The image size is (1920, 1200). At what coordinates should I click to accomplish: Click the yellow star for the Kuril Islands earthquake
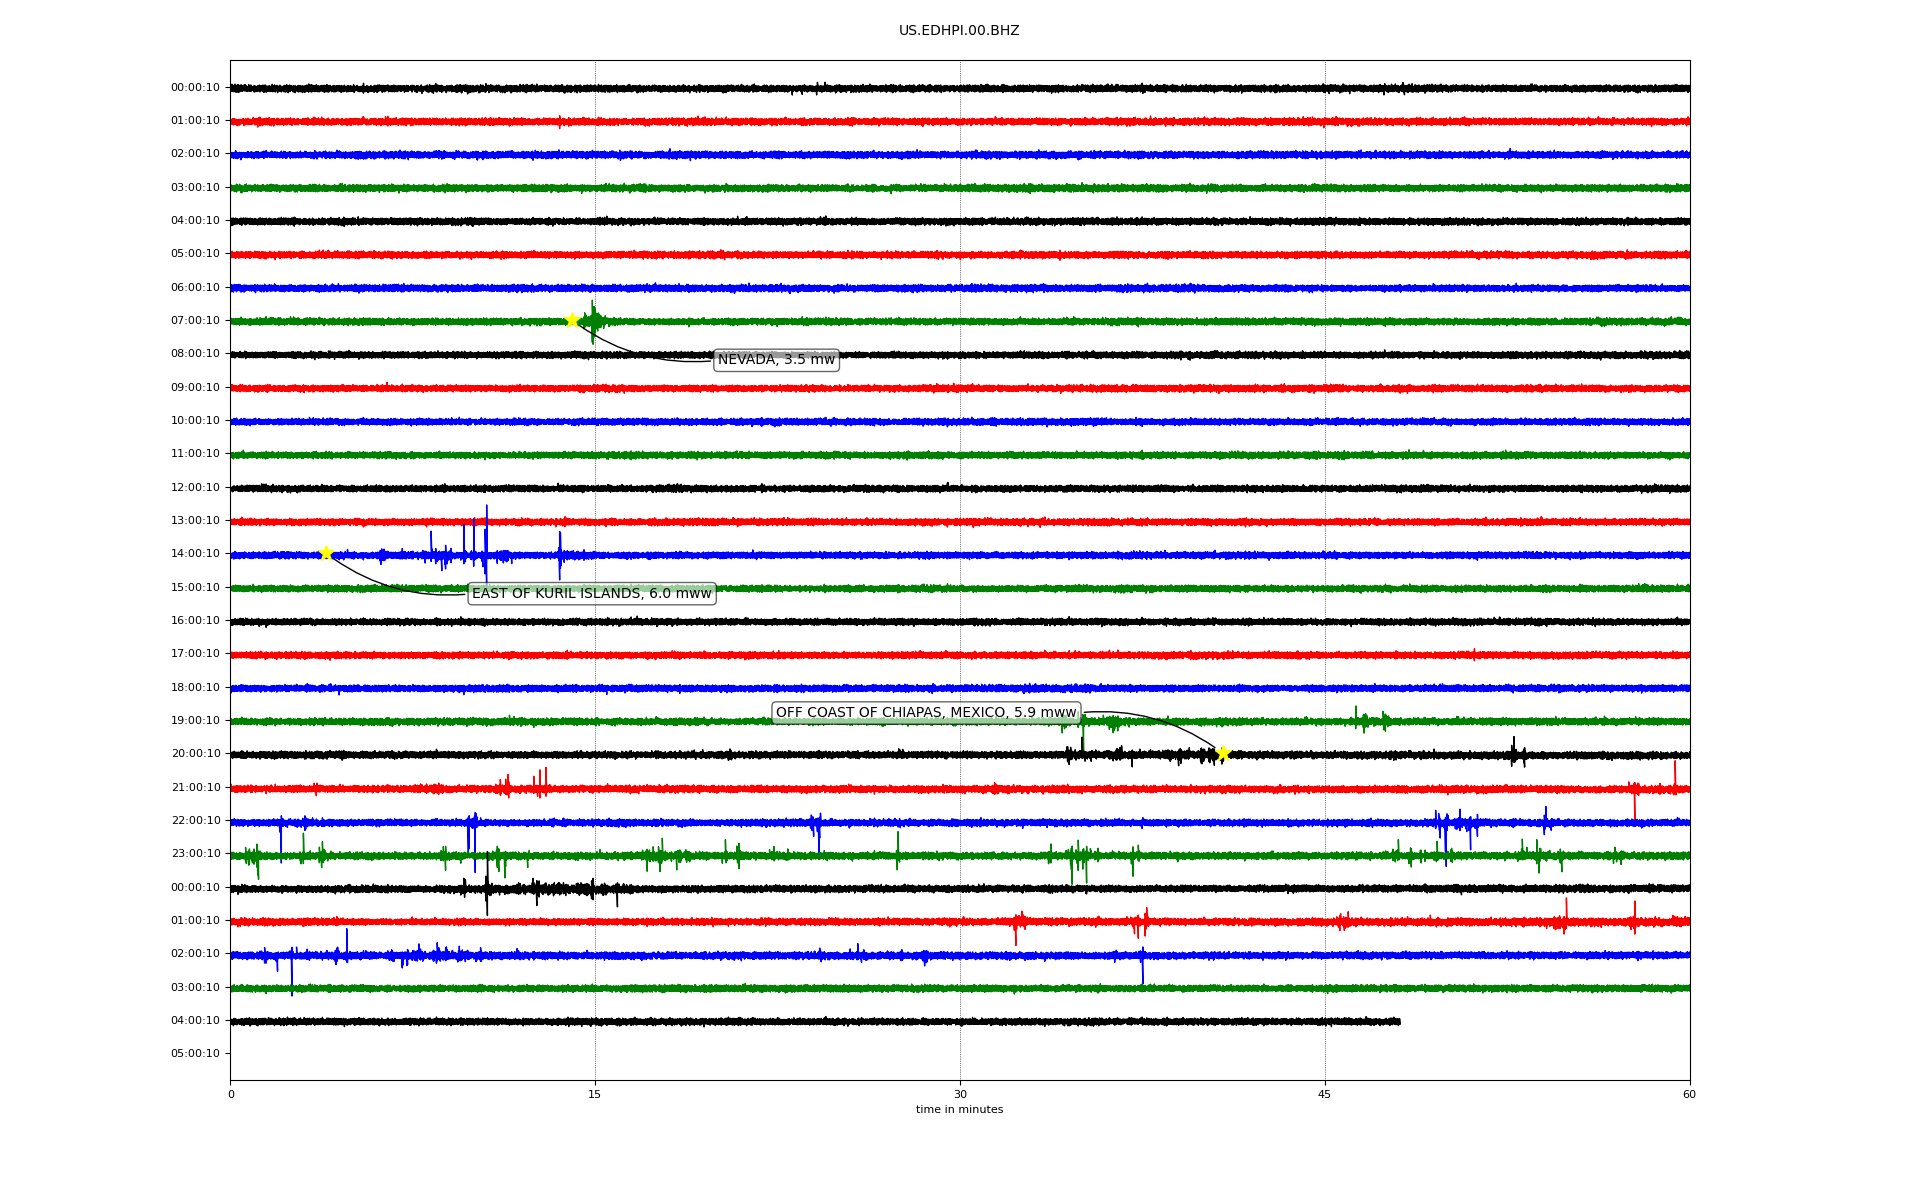pyautogui.click(x=326, y=553)
